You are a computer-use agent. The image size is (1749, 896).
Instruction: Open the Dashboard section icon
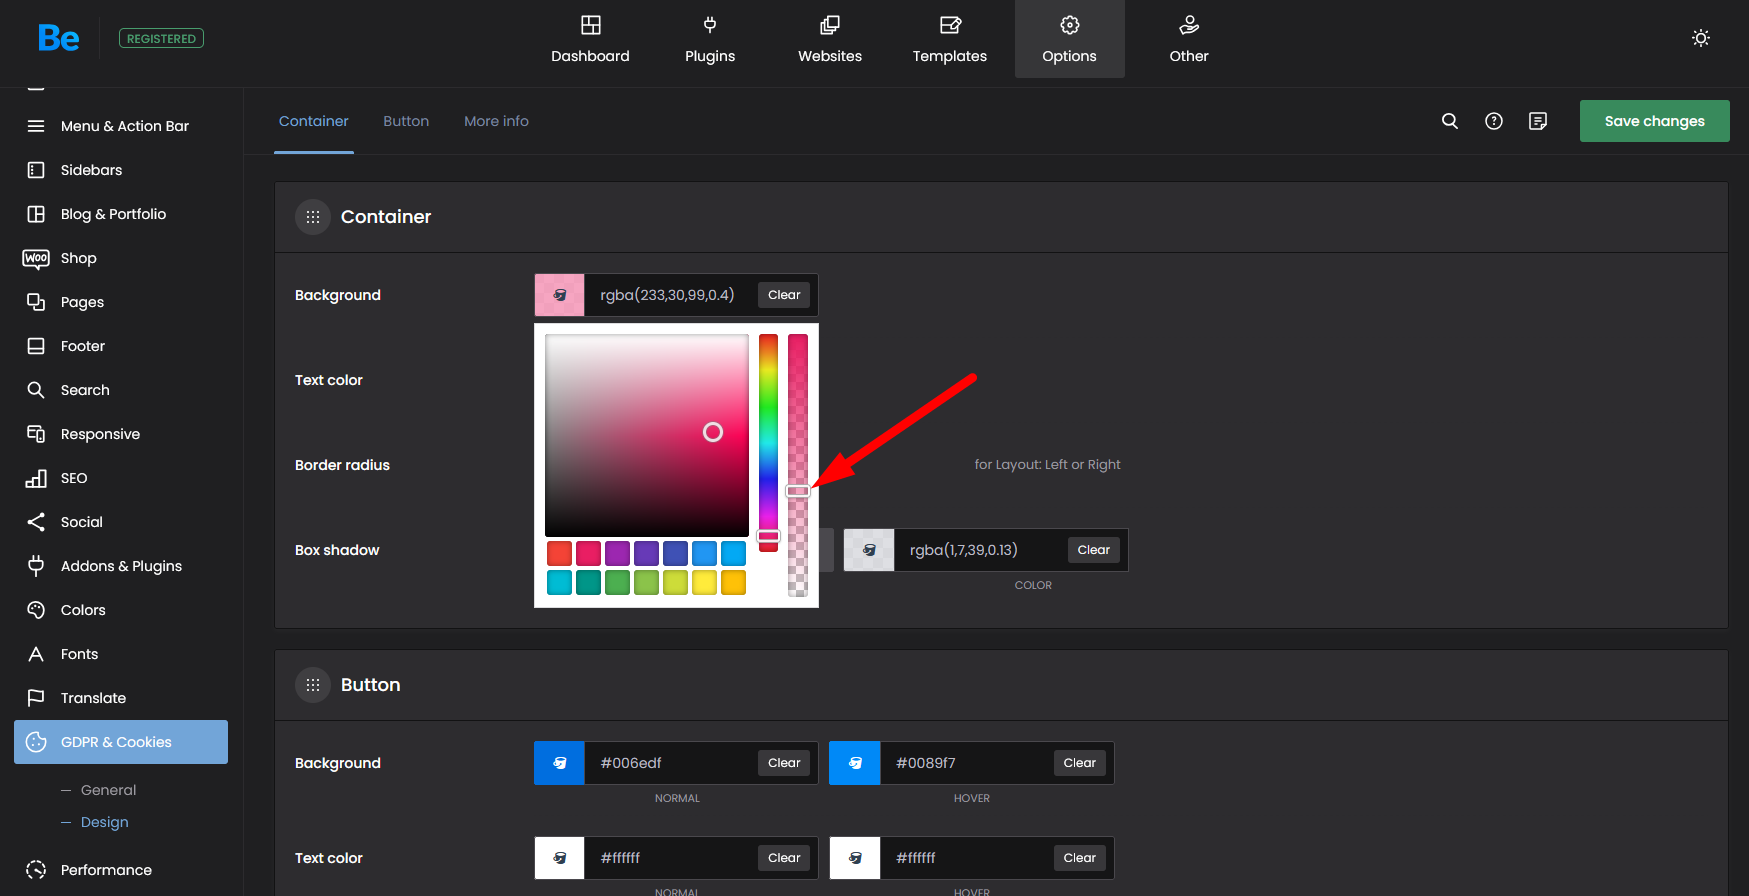point(590,25)
